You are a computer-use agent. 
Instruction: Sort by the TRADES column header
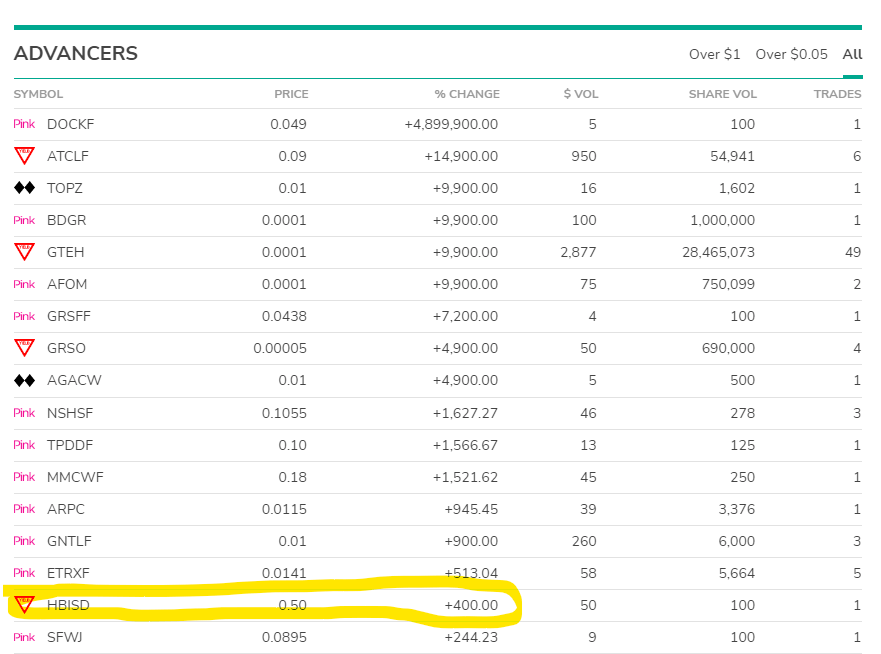tap(837, 94)
